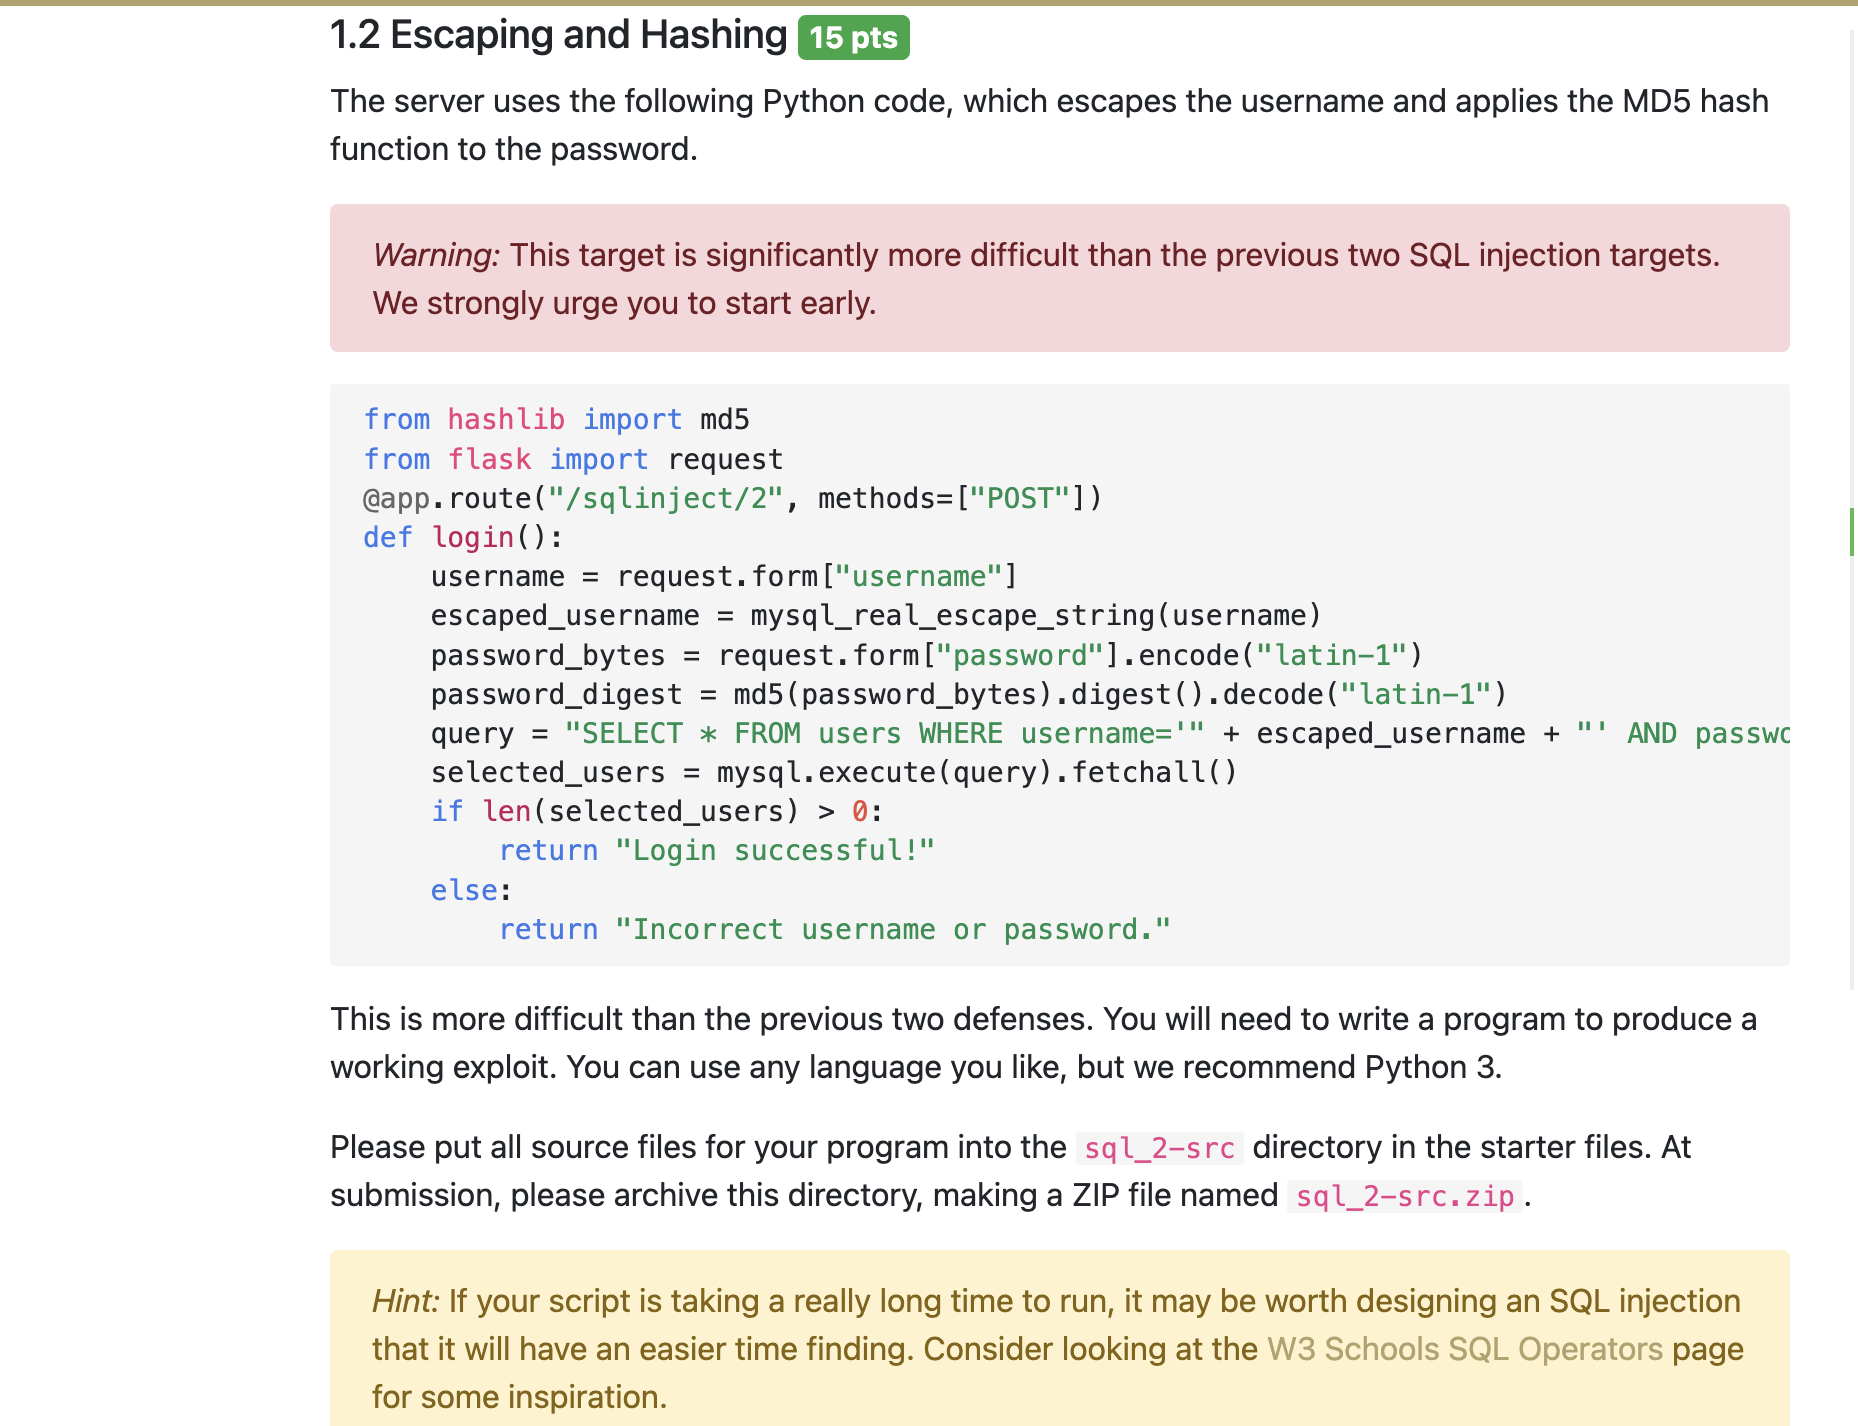Click the Warning red alert box
Screen dimensions: 1858x1426
[1057, 278]
